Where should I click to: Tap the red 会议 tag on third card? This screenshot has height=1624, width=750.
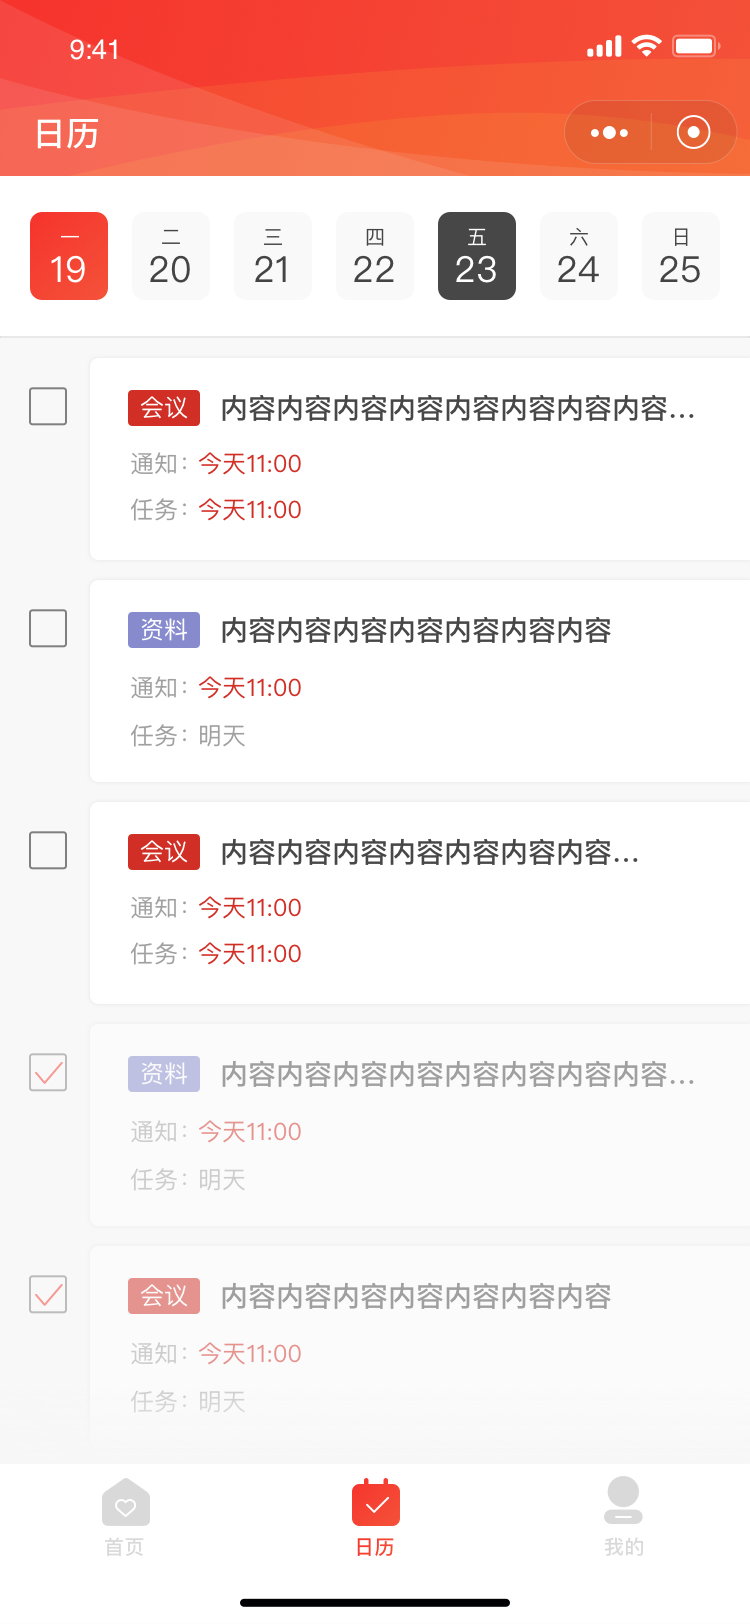coord(164,852)
